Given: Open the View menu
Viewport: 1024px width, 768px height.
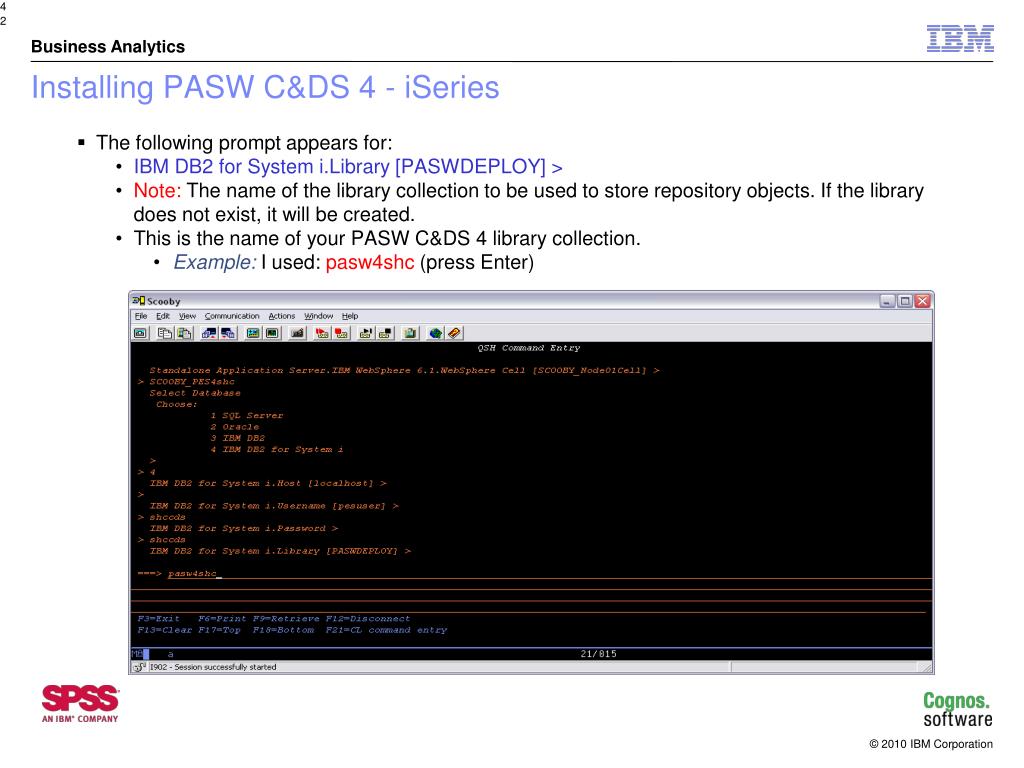Looking at the screenshot, I should pos(187,316).
